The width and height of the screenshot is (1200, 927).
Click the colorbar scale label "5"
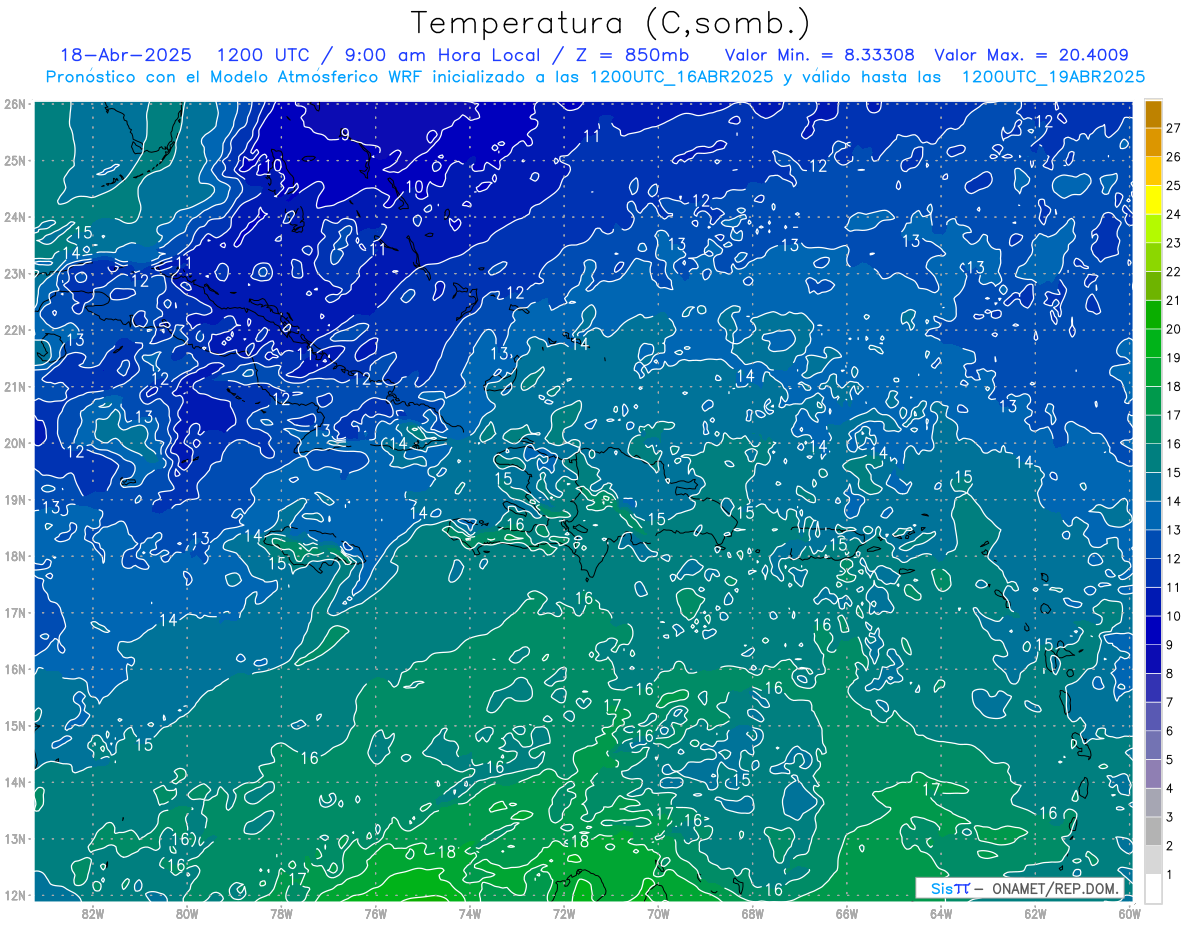tap(1170, 761)
